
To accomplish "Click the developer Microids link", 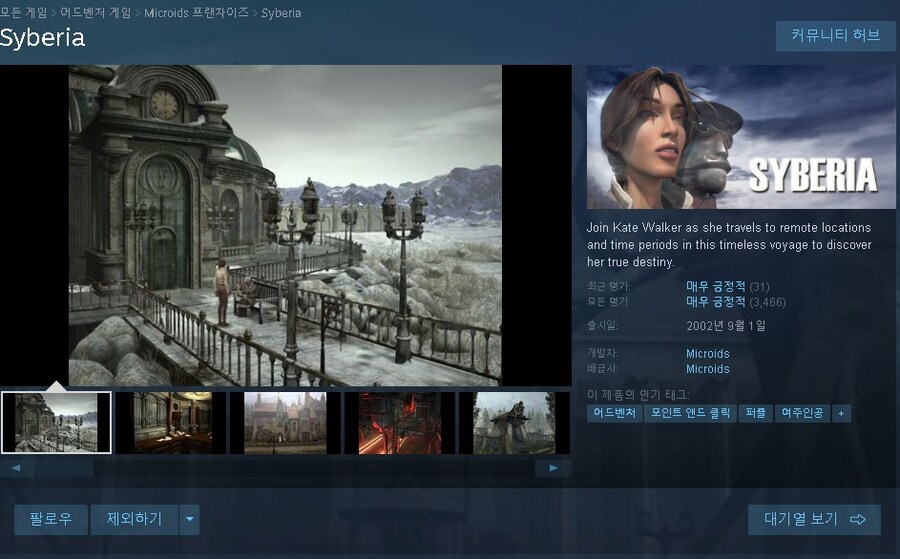I will coord(708,354).
